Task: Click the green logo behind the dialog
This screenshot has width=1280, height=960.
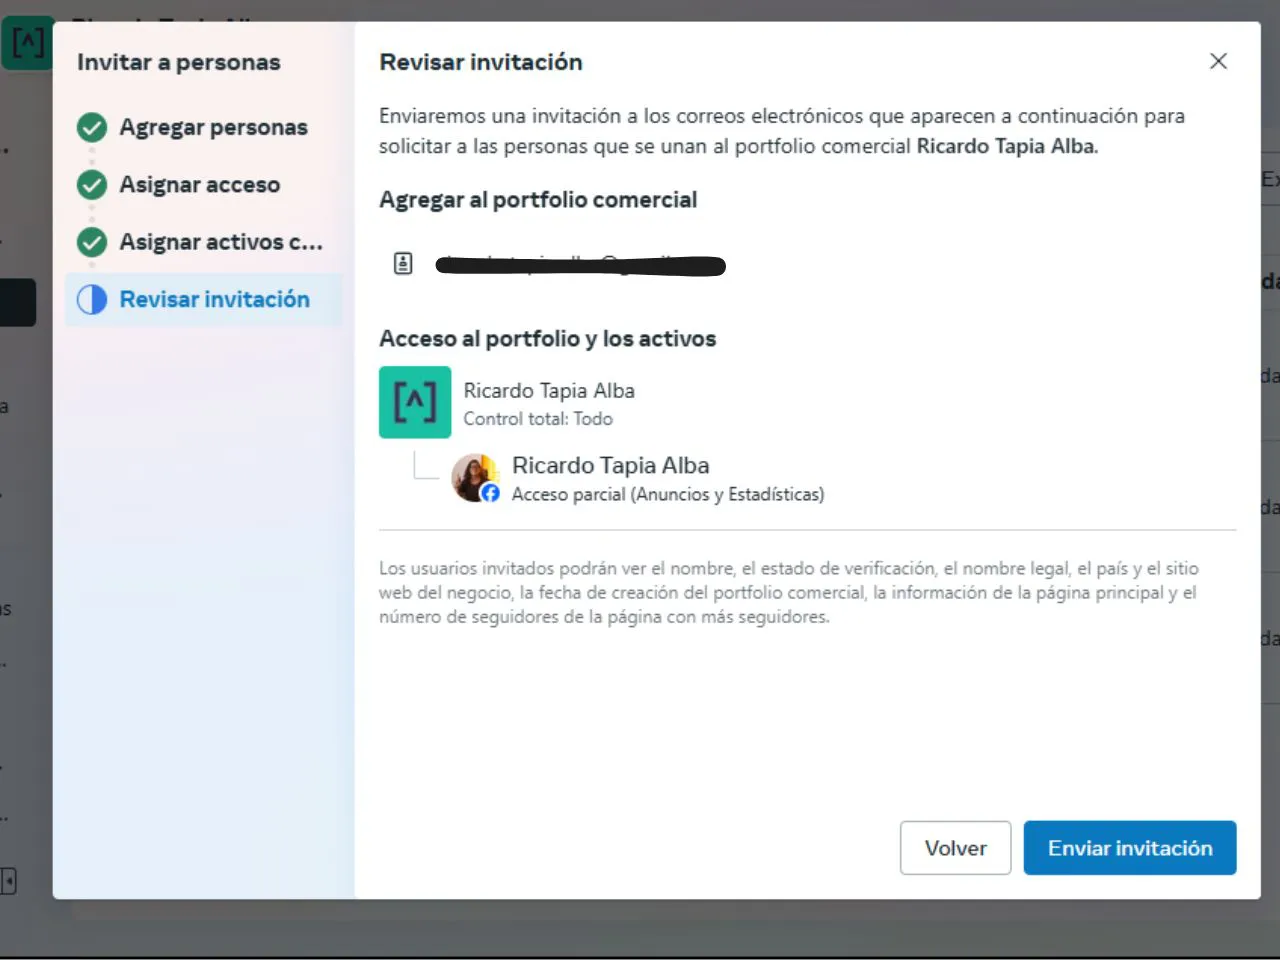Action: (x=27, y=43)
